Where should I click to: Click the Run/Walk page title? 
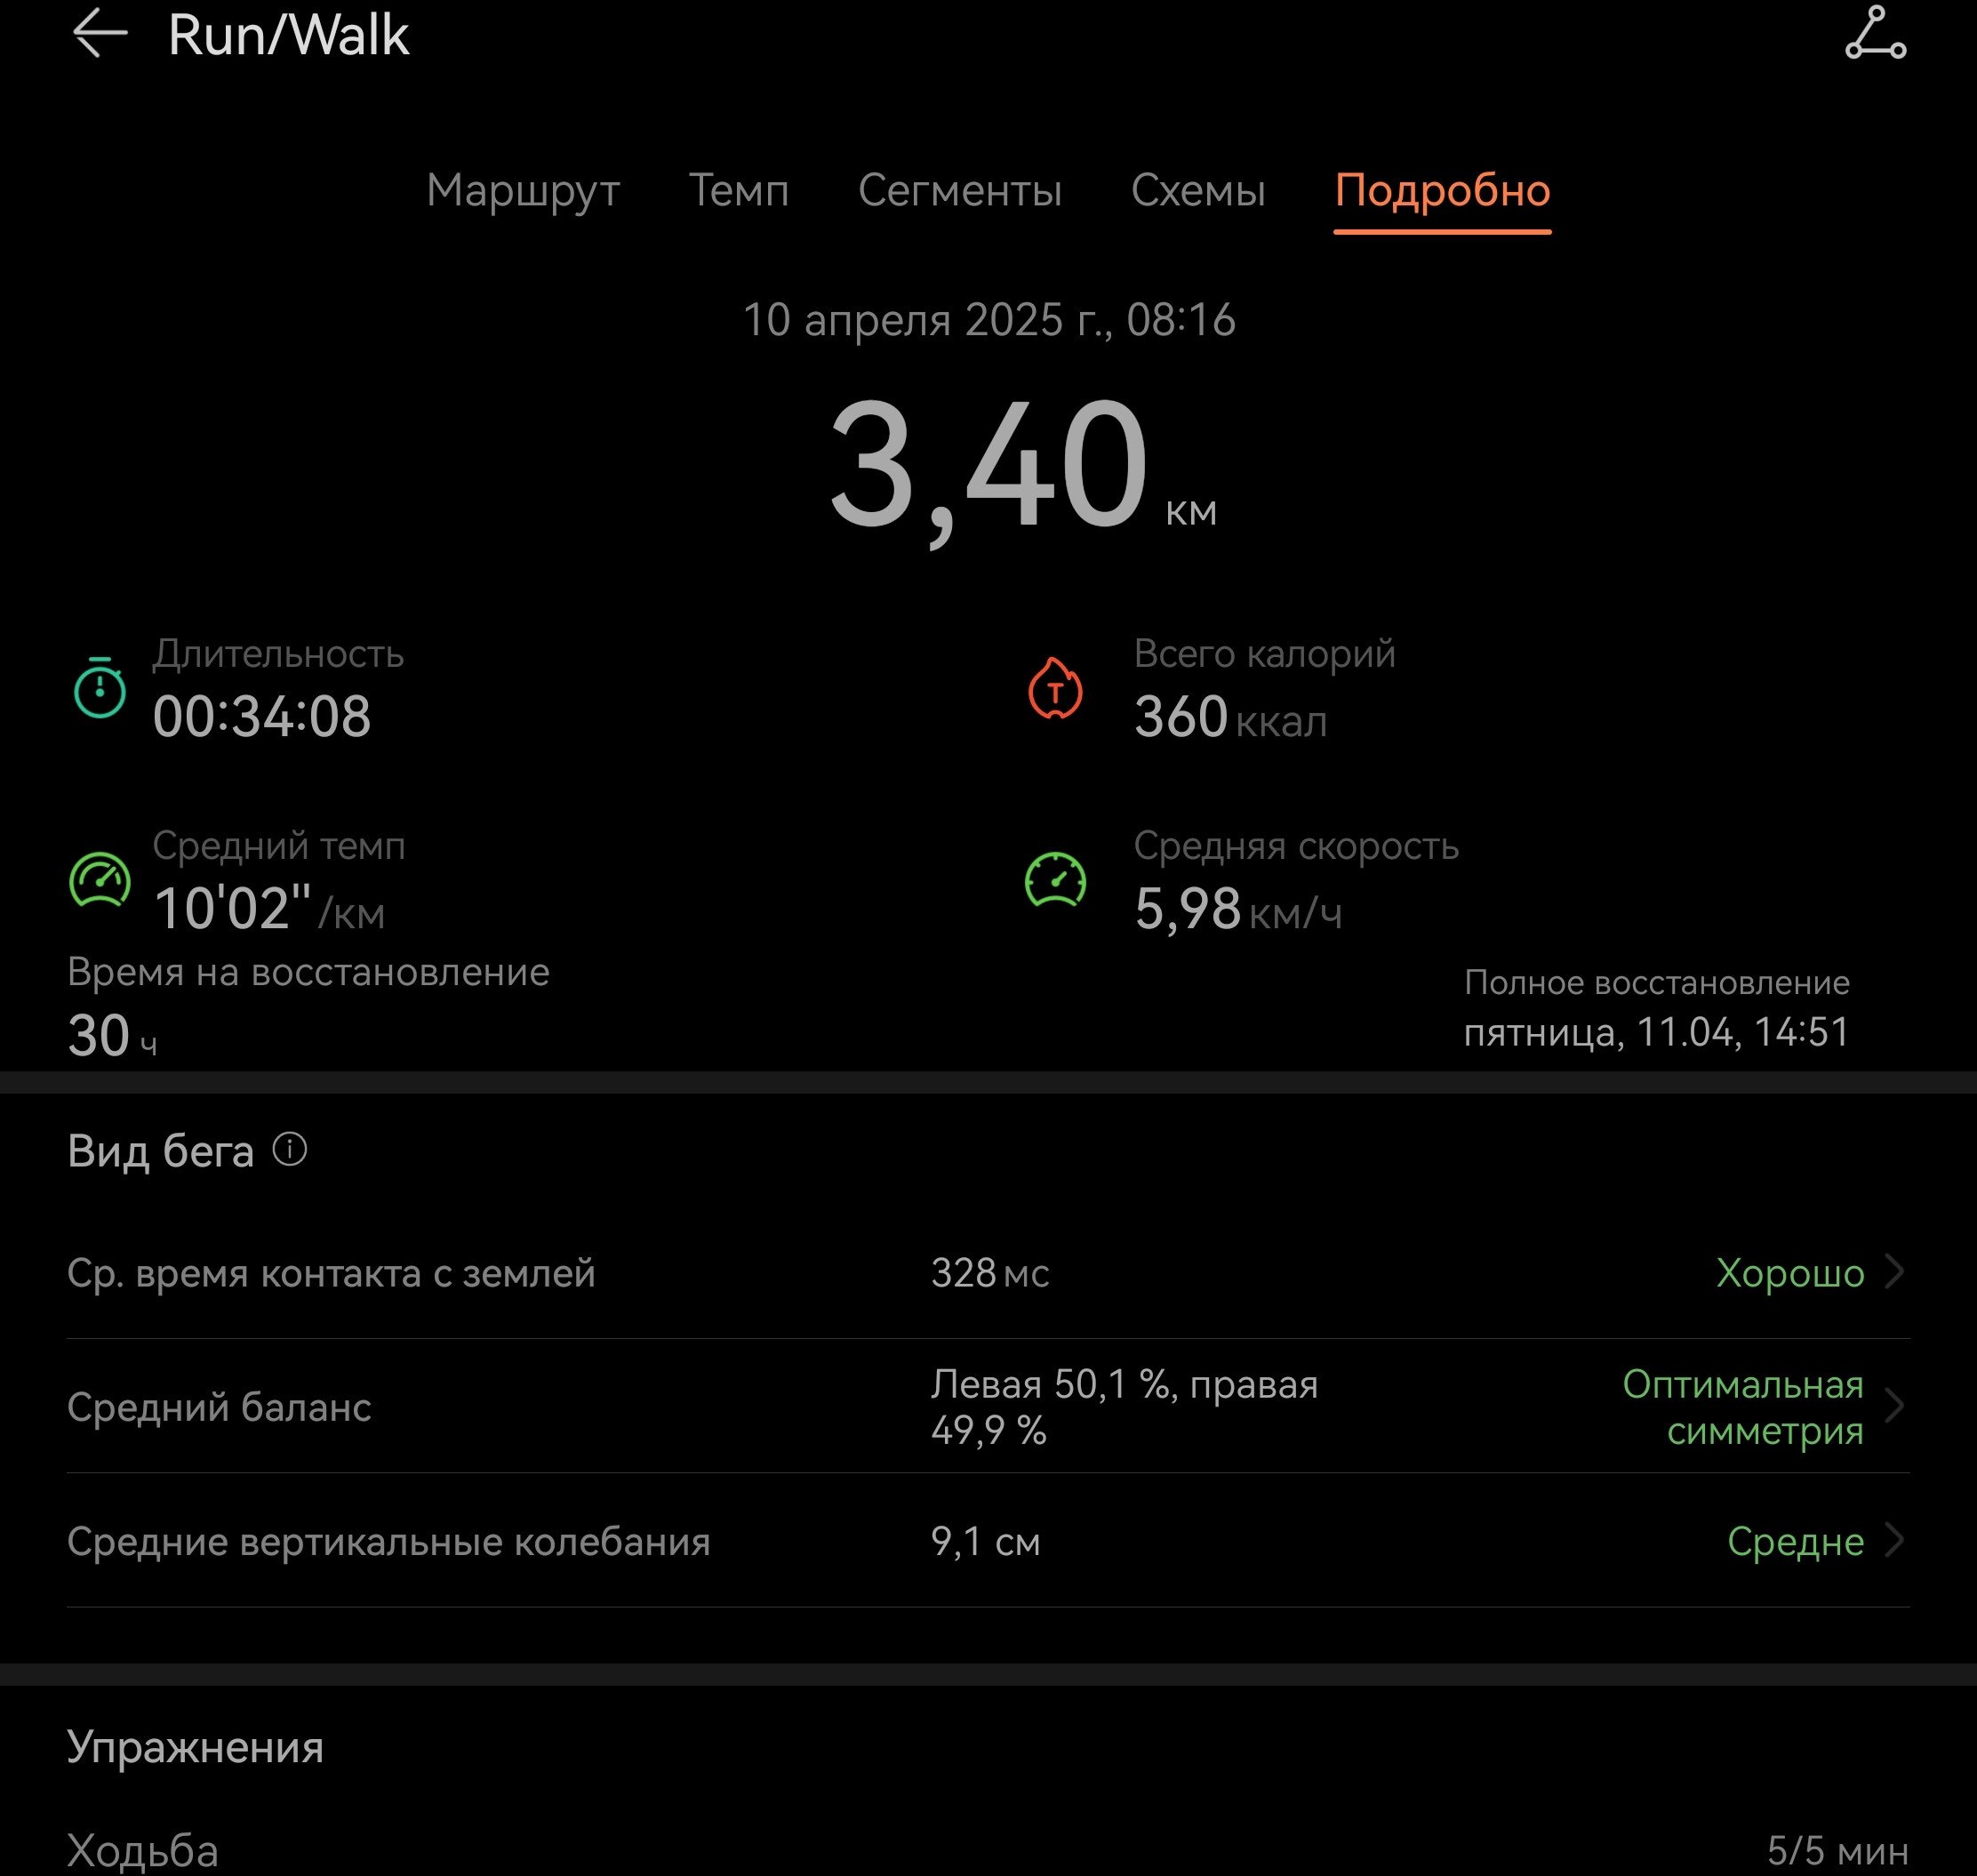tap(288, 35)
